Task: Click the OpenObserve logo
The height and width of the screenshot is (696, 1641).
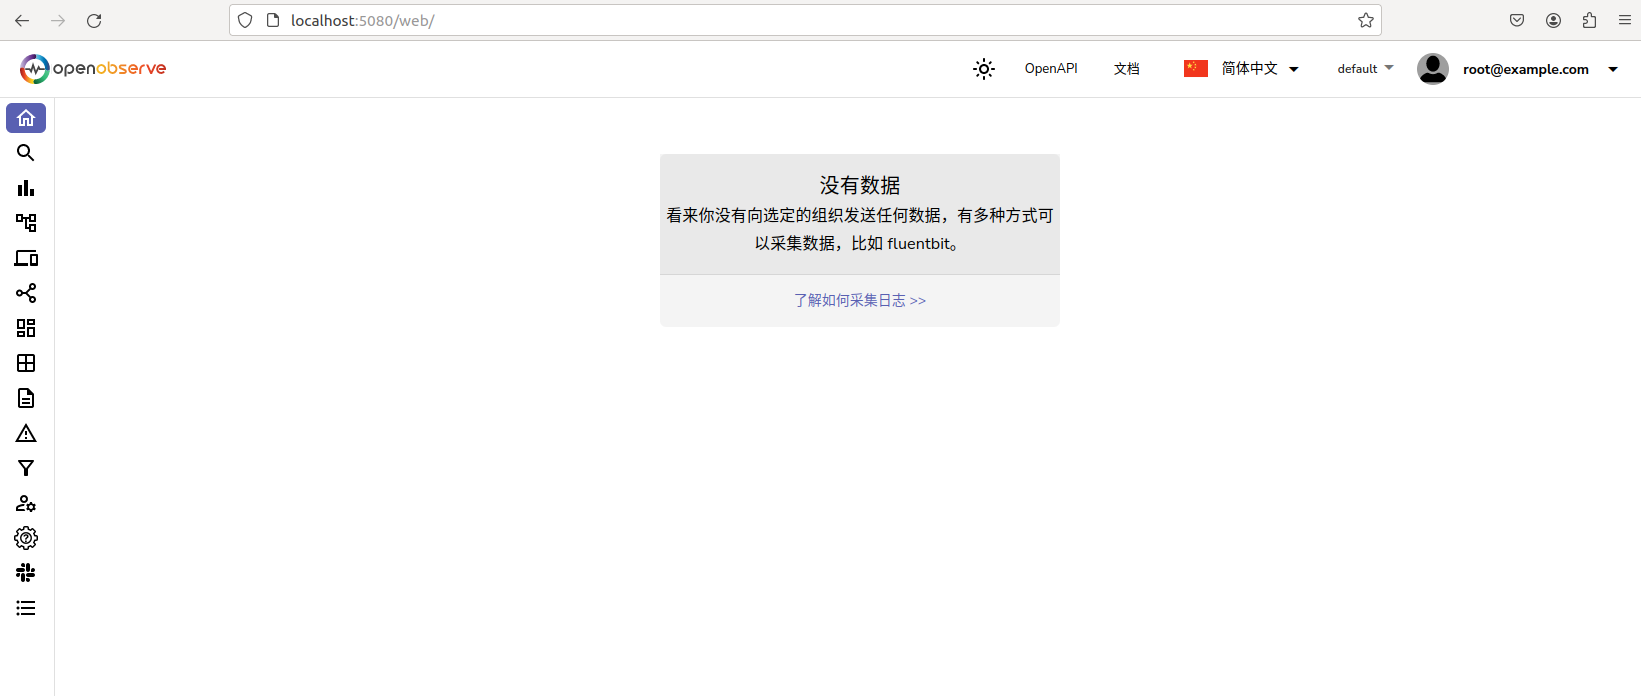Action: click(x=93, y=68)
